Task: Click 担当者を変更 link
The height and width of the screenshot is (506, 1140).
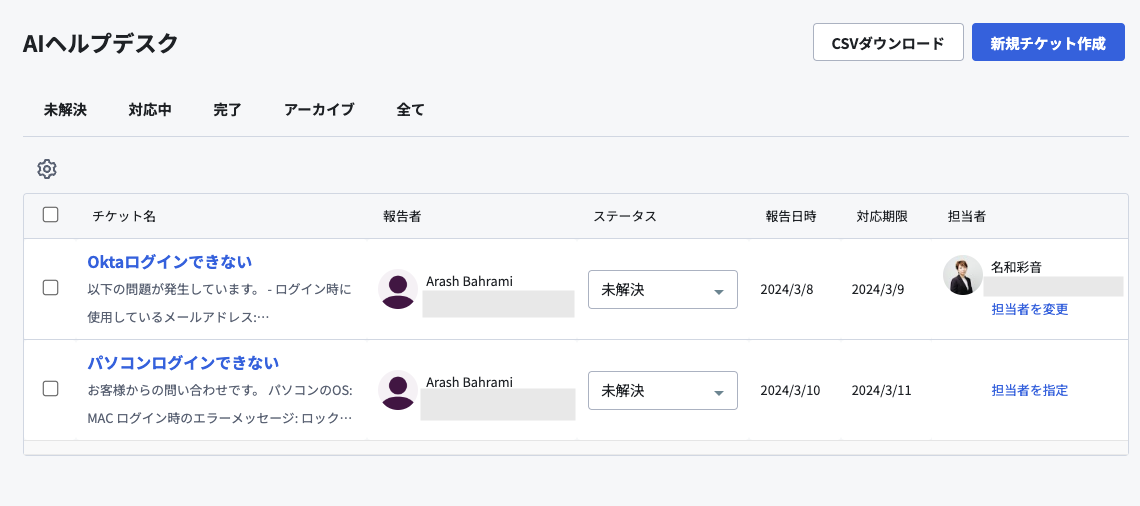Action: click(1029, 309)
